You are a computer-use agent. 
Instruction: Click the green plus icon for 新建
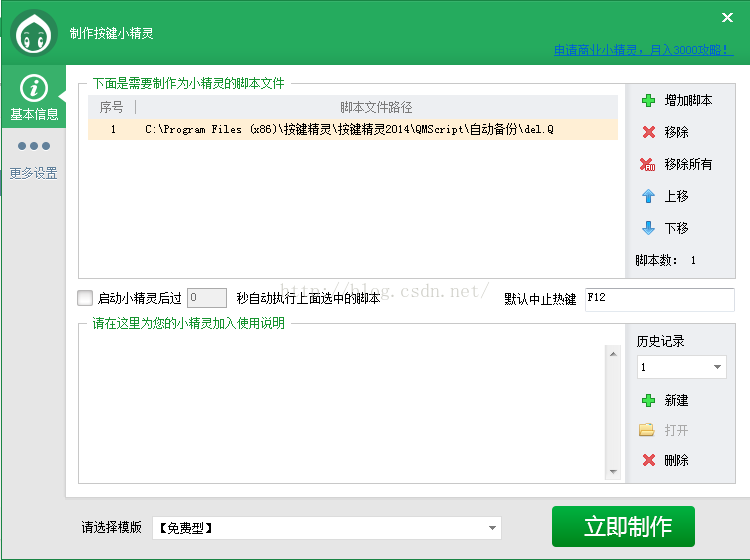click(648, 400)
